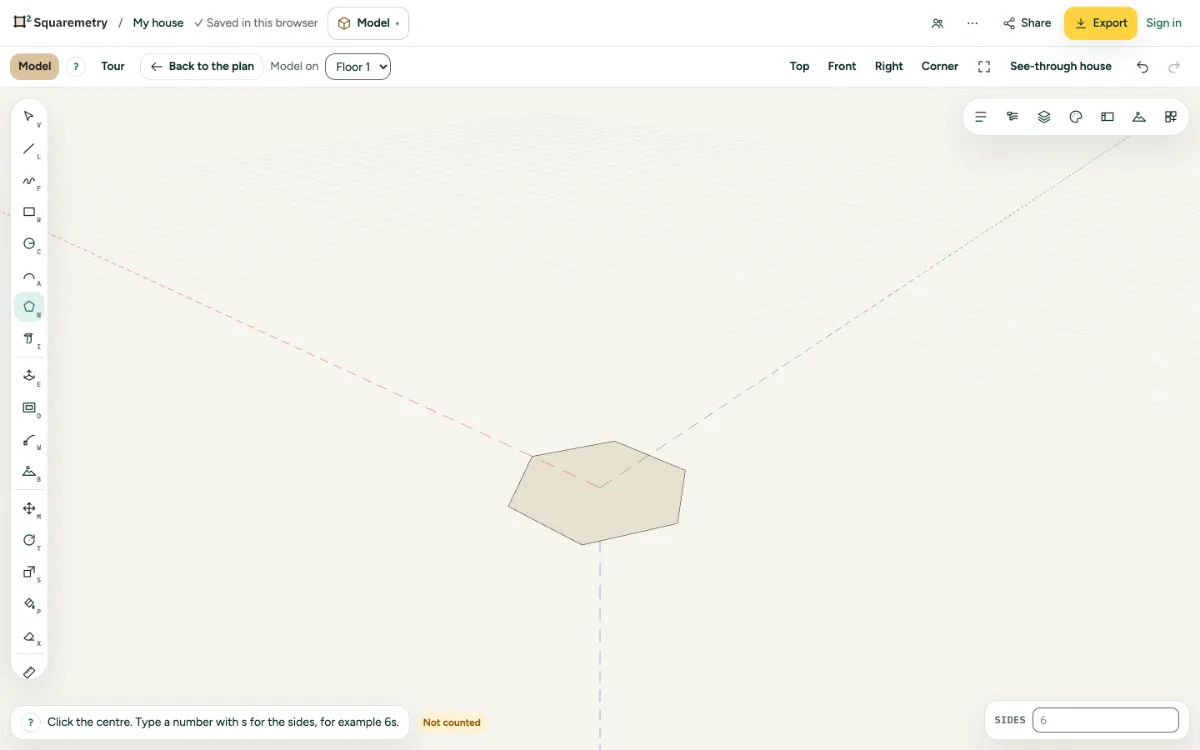Select the arrow Select tool
Viewport: 1200px width, 750px height.
pos(29,116)
